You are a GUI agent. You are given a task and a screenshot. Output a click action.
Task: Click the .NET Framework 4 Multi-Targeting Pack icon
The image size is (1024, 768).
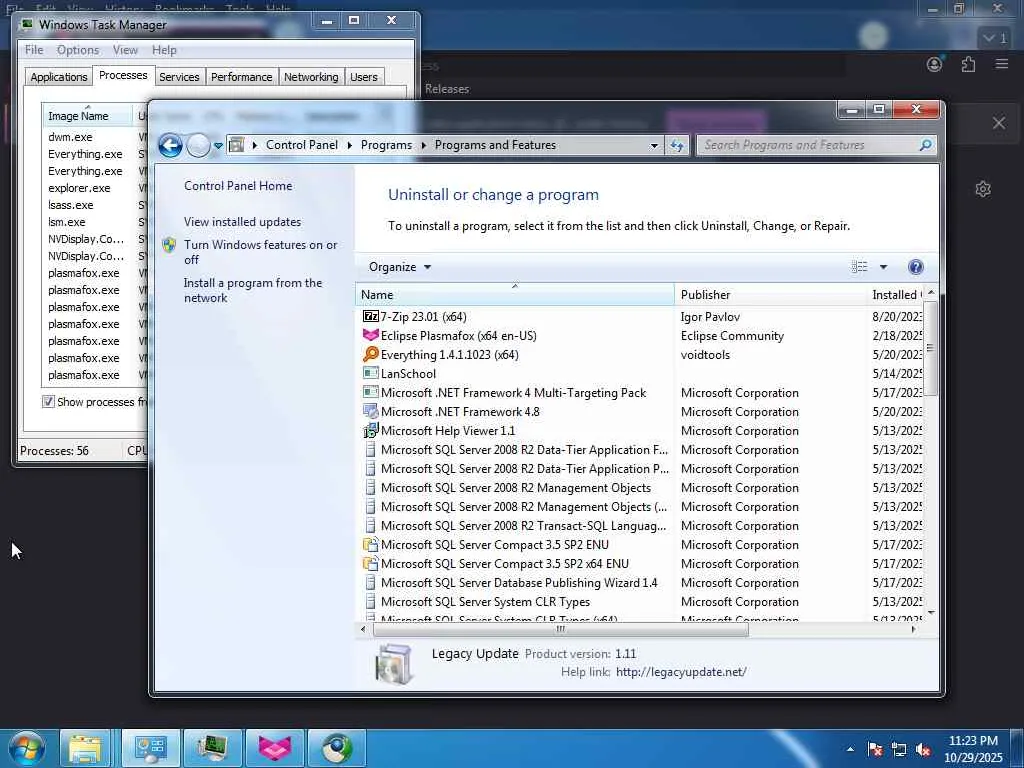point(370,392)
